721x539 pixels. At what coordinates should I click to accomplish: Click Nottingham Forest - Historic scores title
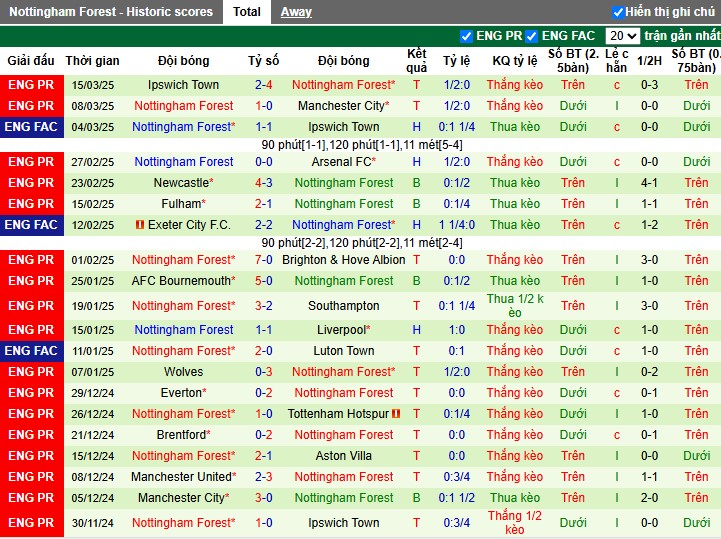(x=111, y=12)
